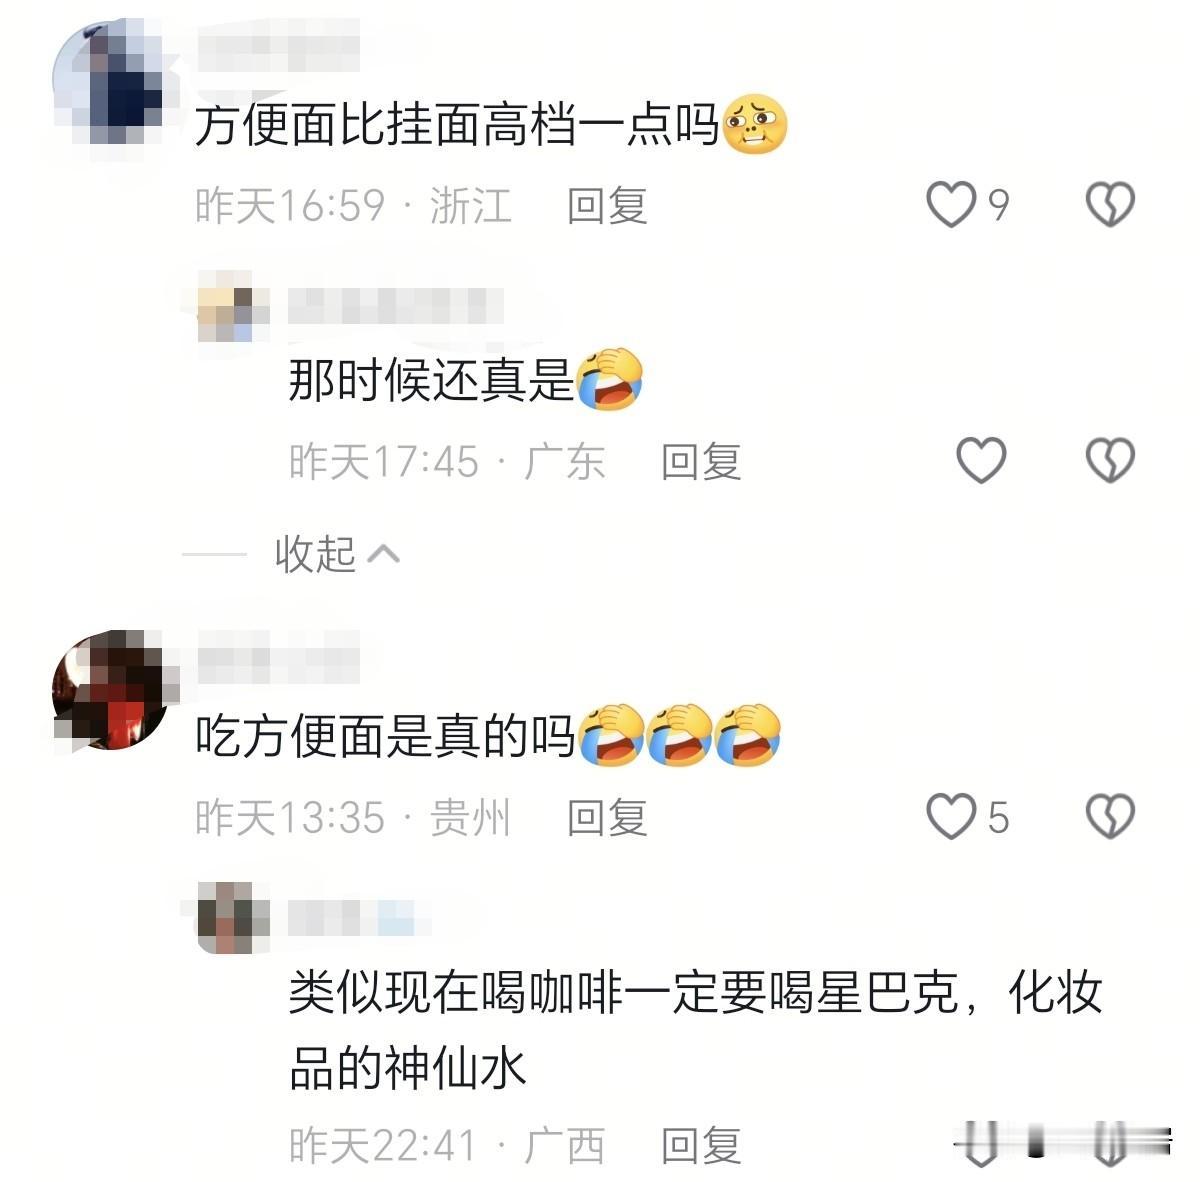Like the 星巴克 reply from 广西
Viewport: 1200px width, 1182px height.
[x=981, y=1145]
